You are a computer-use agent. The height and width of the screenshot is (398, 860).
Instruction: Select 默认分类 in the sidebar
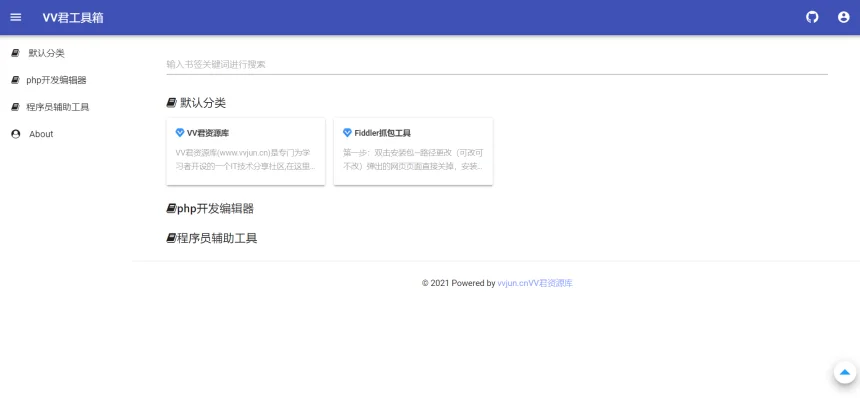[x=47, y=53]
